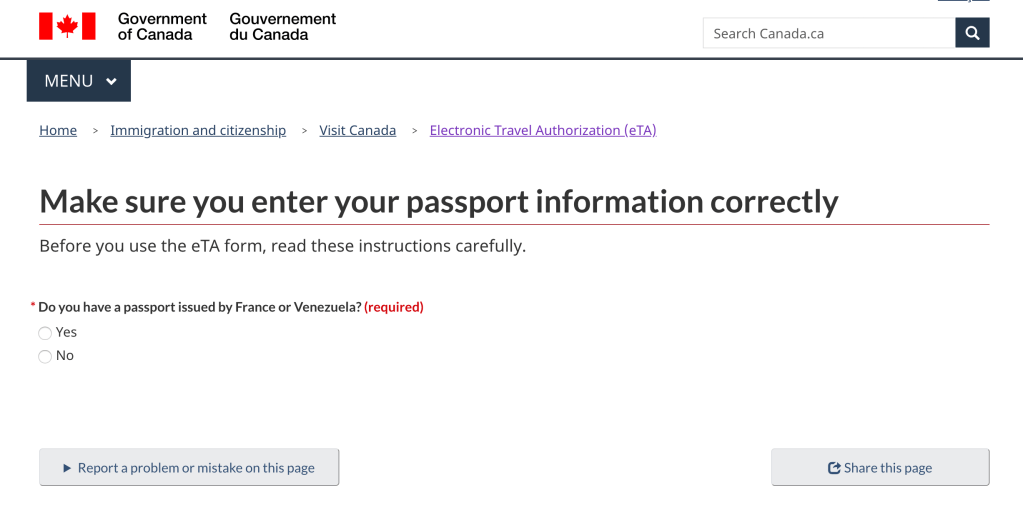Open Electronic Travel Authorization (eTA) breadcrumb
Viewport: 1023px width, 505px height.
point(543,130)
